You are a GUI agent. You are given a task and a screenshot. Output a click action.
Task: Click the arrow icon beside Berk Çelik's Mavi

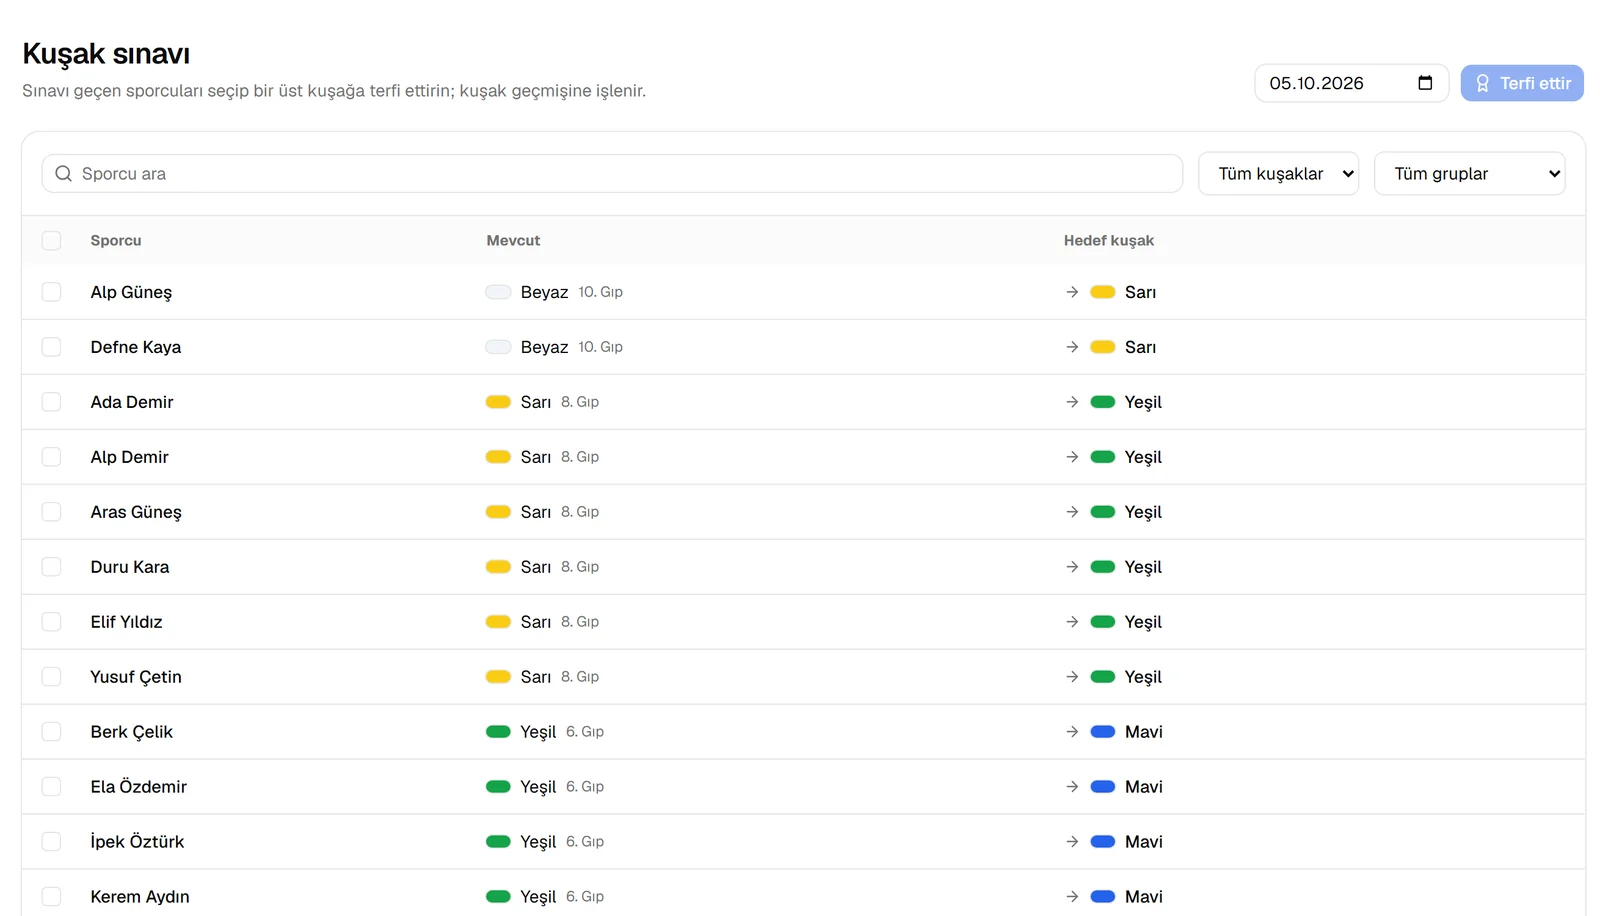tap(1072, 732)
